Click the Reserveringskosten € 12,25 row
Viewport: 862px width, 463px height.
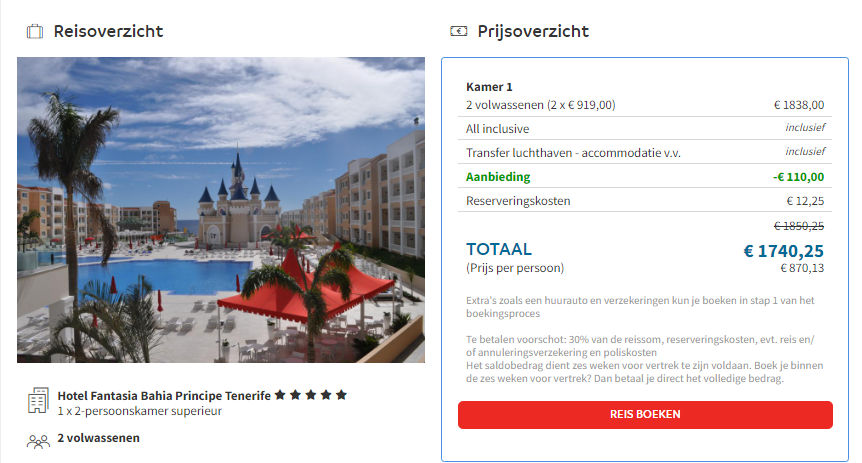645,201
